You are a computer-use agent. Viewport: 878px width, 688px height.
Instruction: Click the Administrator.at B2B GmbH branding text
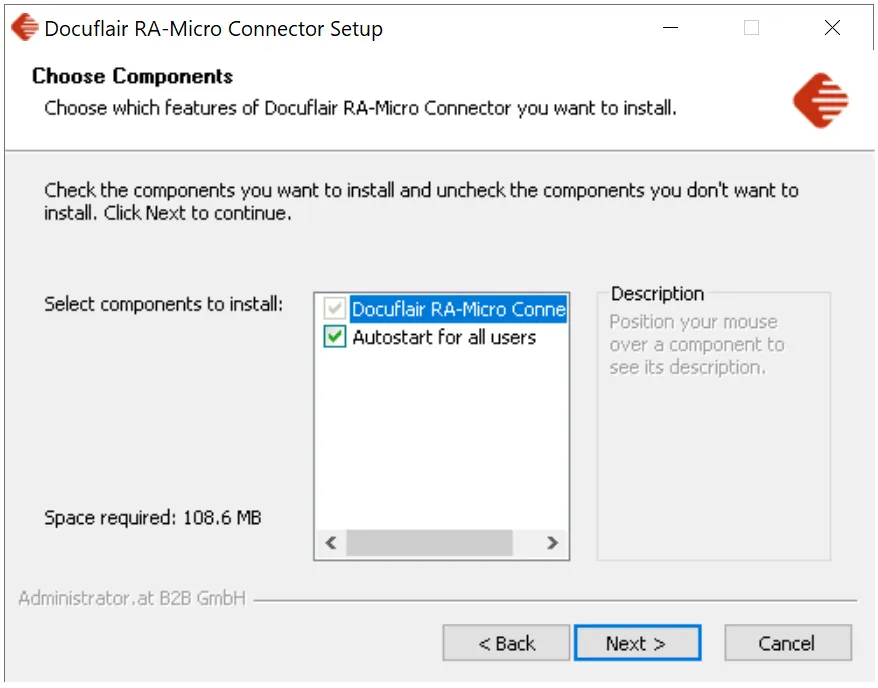[132, 599]
